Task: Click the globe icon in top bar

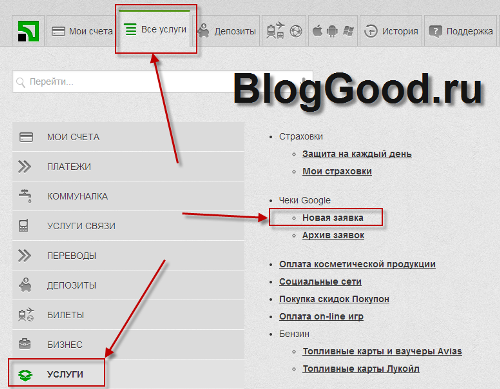Action: click(296, 31)
